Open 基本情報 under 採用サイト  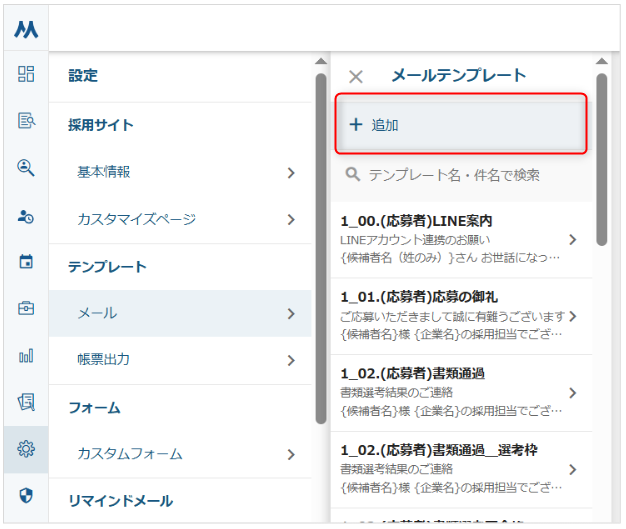(185, 172)
